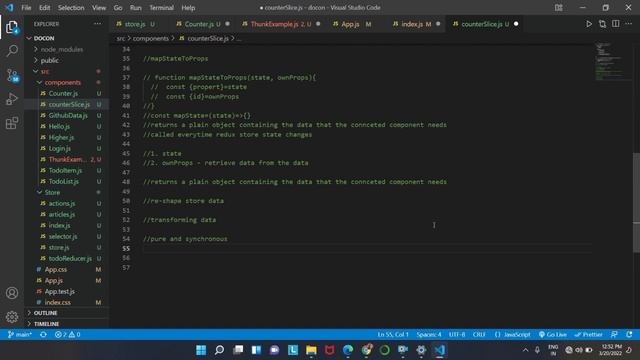Open notifications bell in status bar
The height and width of the screenshot is (360, 640).
(629, 334)
